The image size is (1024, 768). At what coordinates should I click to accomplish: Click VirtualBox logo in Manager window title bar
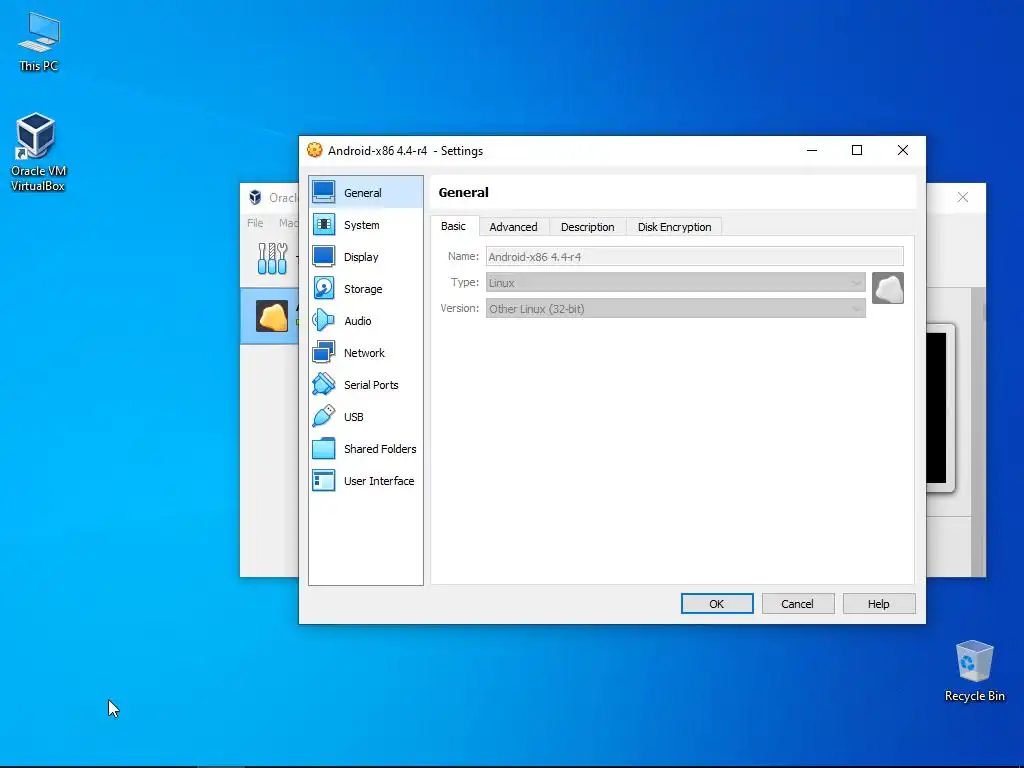(x=255, y=197)
